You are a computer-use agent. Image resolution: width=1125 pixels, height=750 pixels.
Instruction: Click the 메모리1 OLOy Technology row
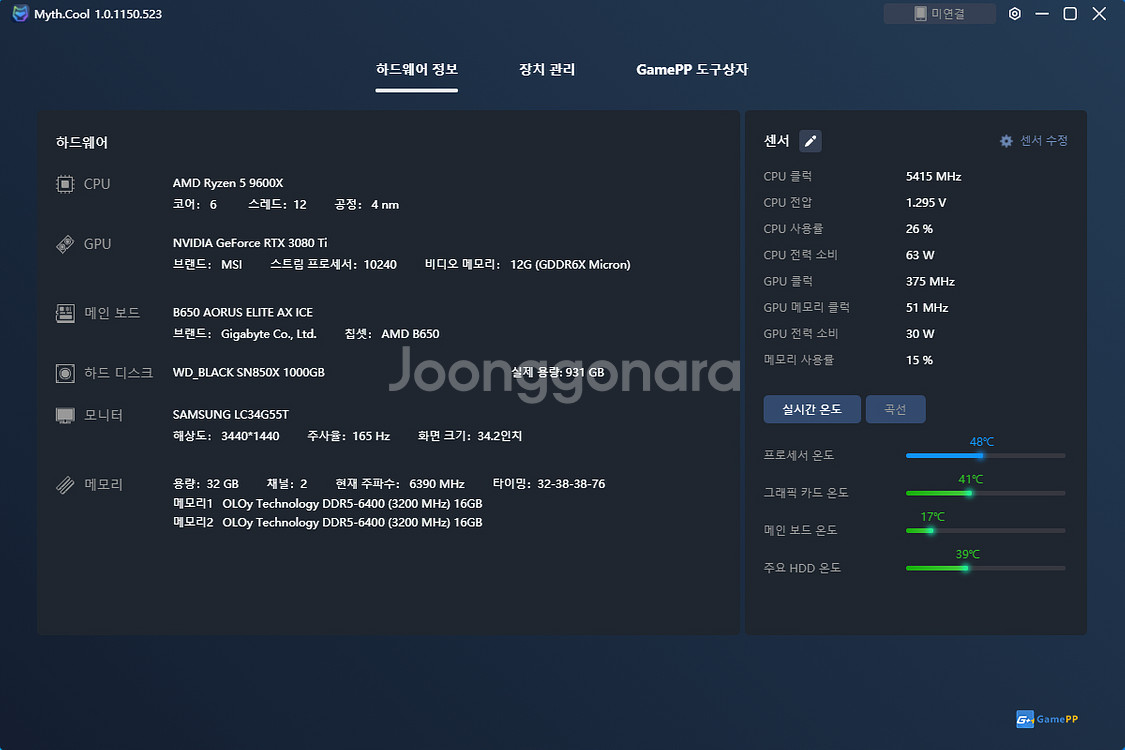coord(327,504)
